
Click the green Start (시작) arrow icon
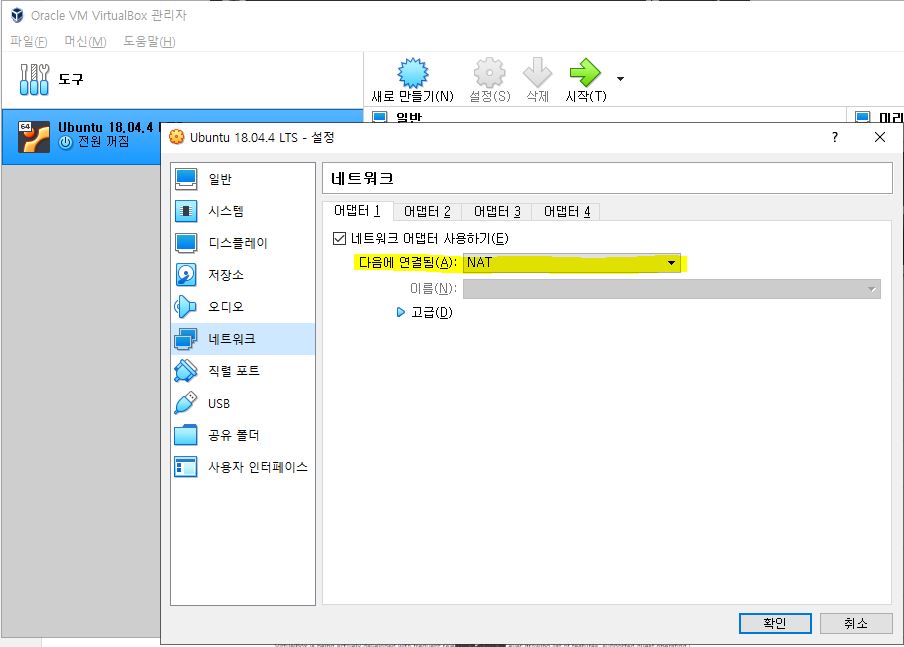point(585,73)
